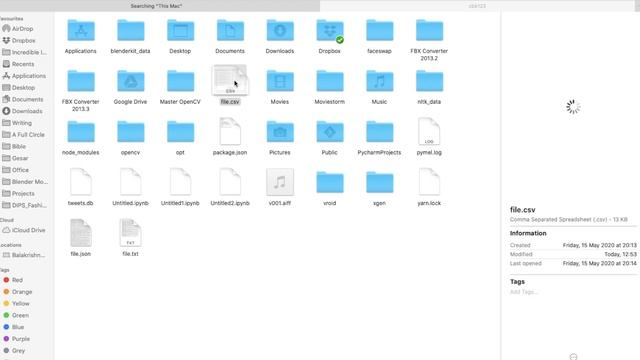Click the Add Tags field in preview

pos(524,292)
